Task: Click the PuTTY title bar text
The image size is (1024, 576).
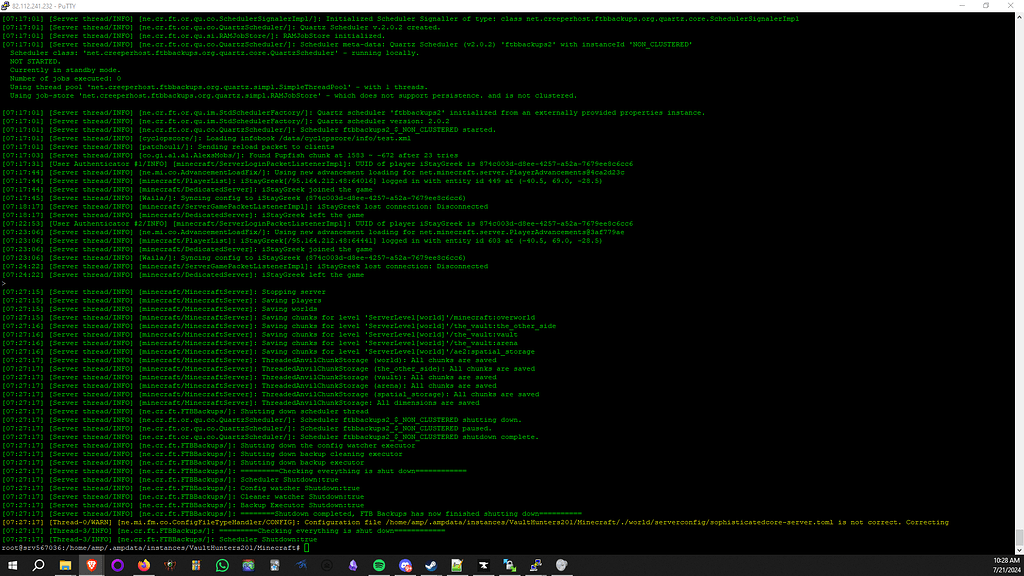Action: tap(41, 5)
